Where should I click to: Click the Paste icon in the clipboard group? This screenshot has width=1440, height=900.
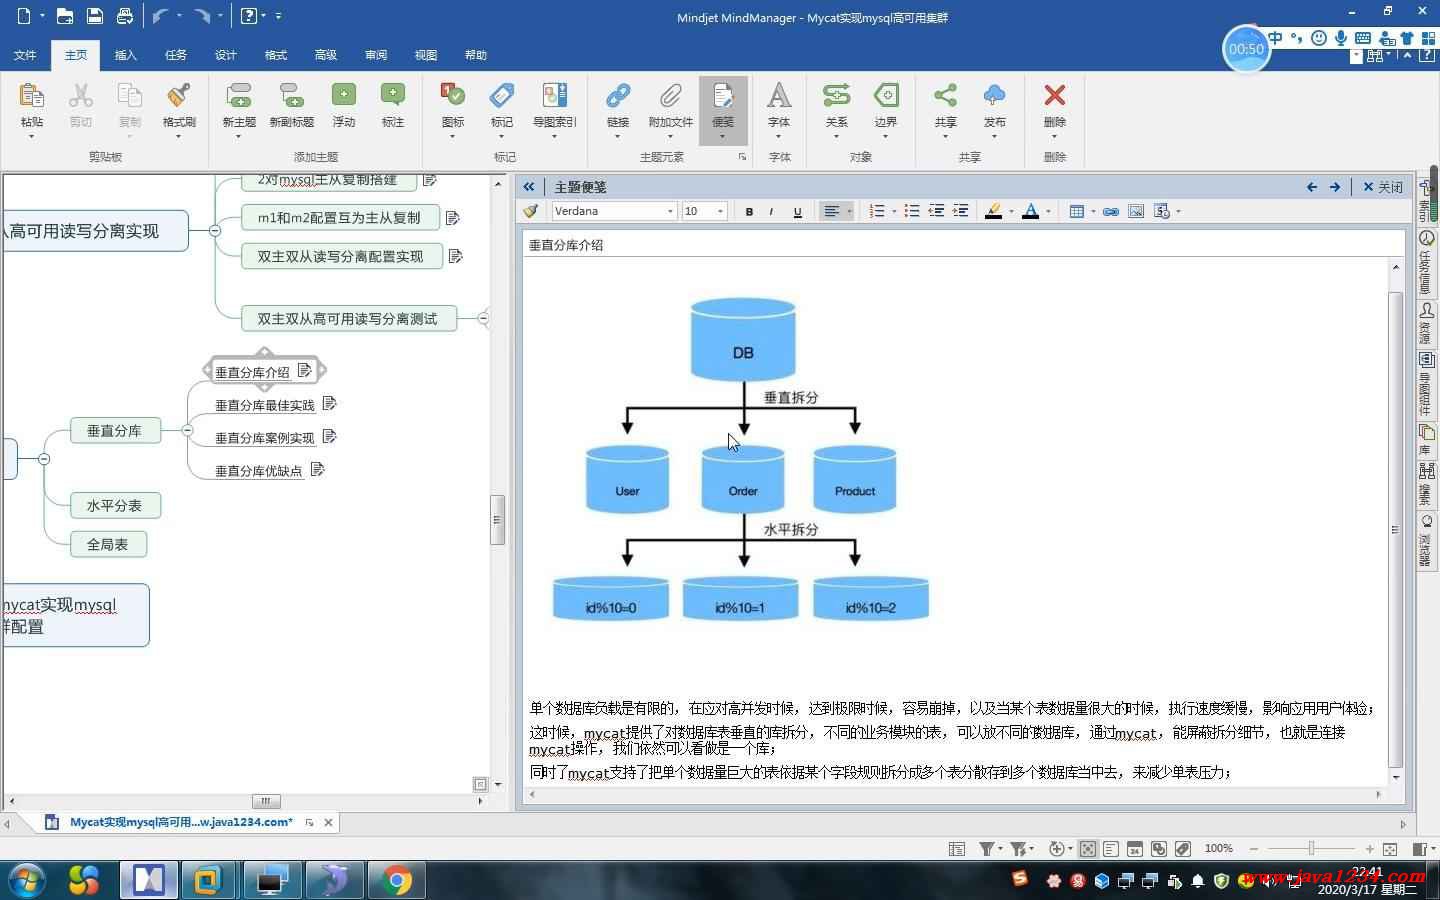pos(31,96)
